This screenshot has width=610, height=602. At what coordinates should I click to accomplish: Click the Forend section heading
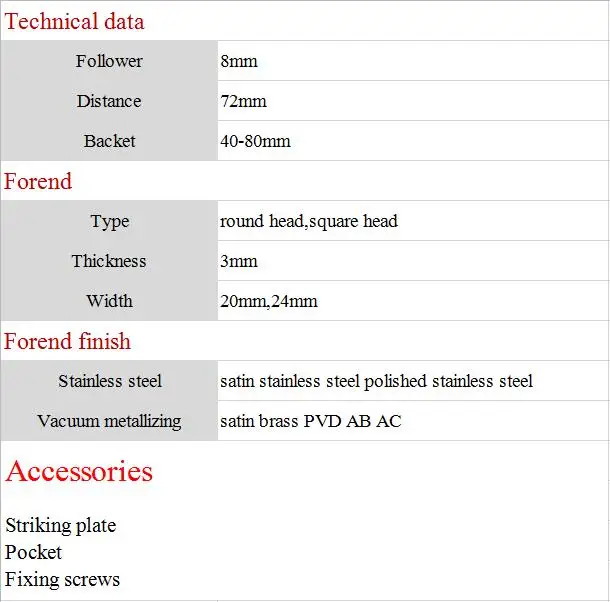point(38,181)
